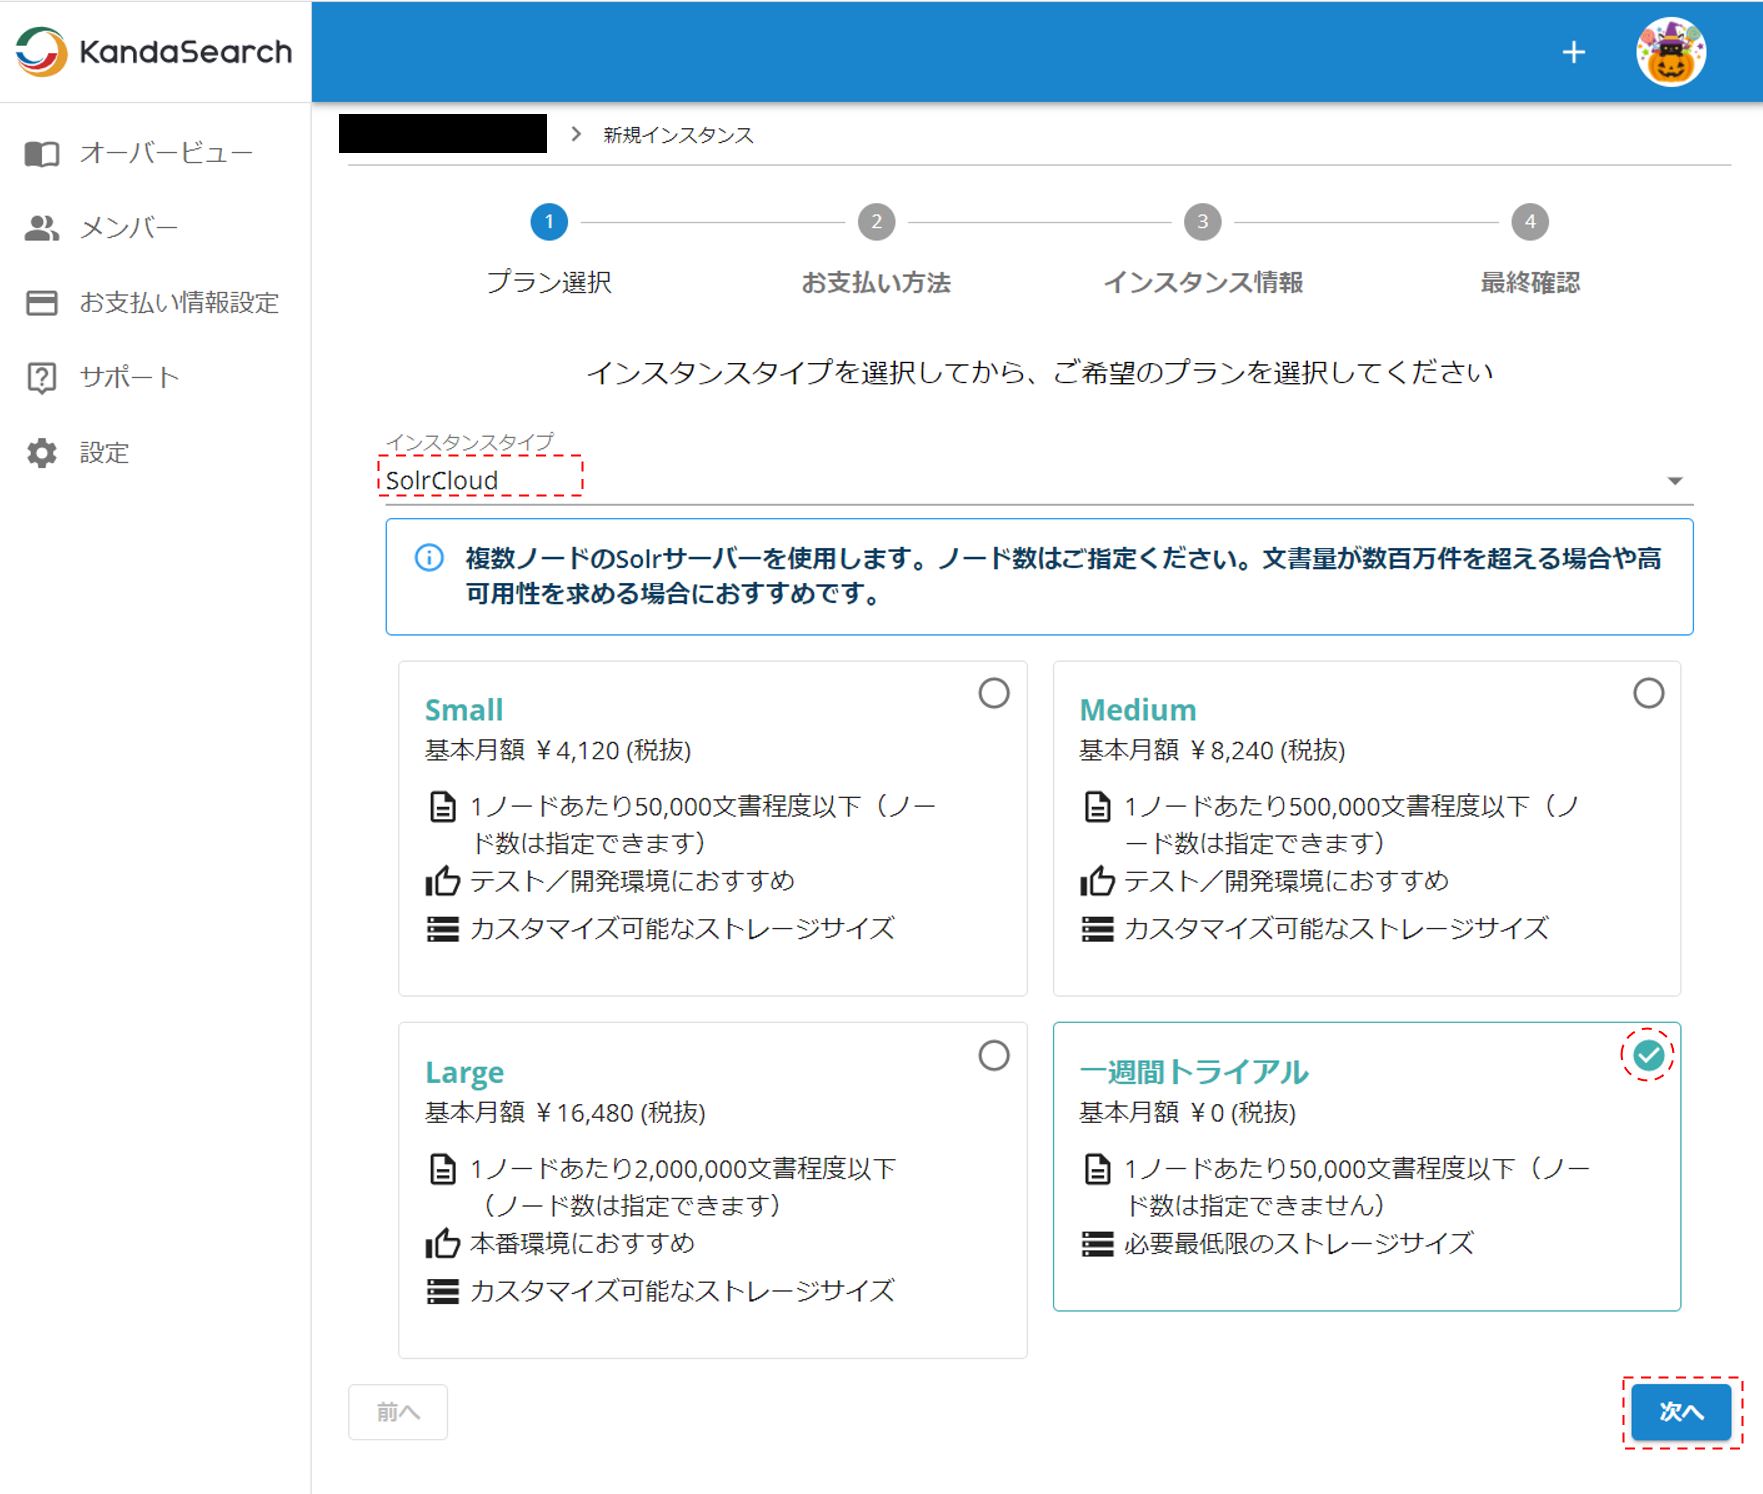Click the storage icon in Small plan
This screenshot has width=1763, height=1494.
[442, 929]
